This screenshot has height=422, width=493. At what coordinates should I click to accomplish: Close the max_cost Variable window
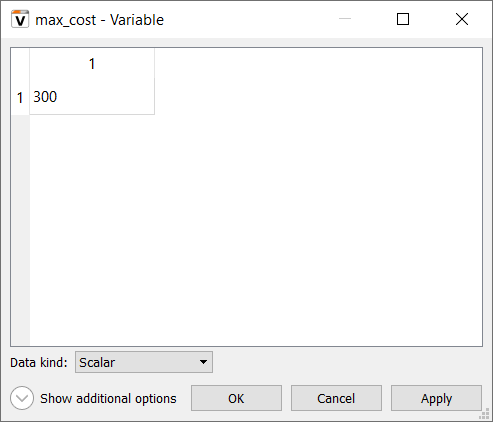pyautogui.click(x=462, y=19)
